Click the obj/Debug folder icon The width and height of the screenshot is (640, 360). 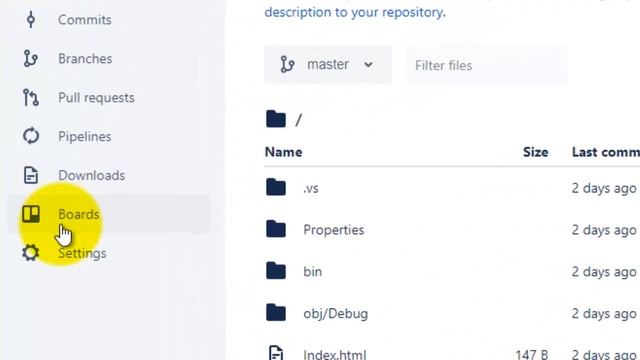tap(276, 313)
